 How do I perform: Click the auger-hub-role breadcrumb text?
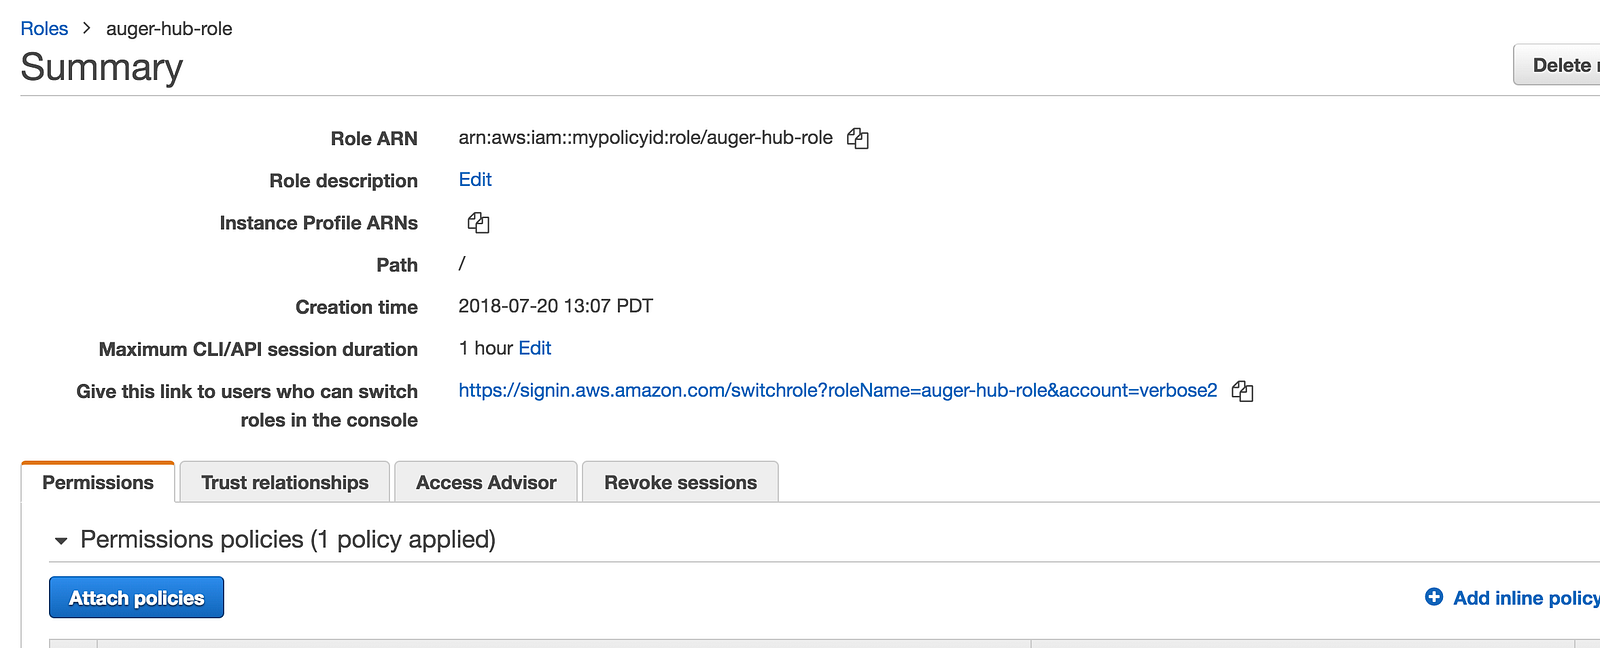pyautogui.click(x=169, y=29)
